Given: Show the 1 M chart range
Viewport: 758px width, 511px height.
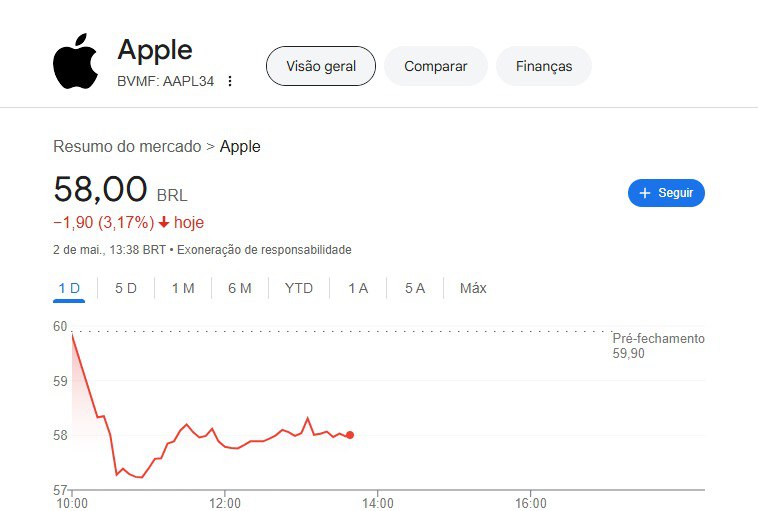Looking at the screenshot, I should pos(183,289).
